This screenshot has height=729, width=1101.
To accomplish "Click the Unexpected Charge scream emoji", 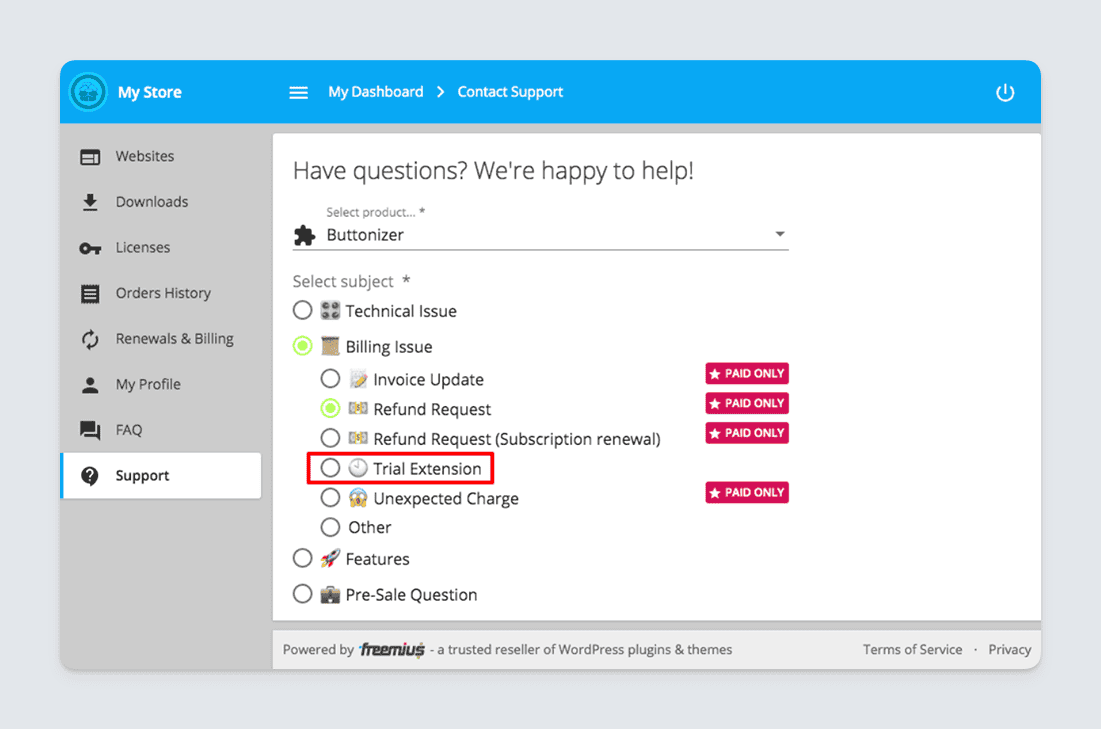I will (358, 498).
